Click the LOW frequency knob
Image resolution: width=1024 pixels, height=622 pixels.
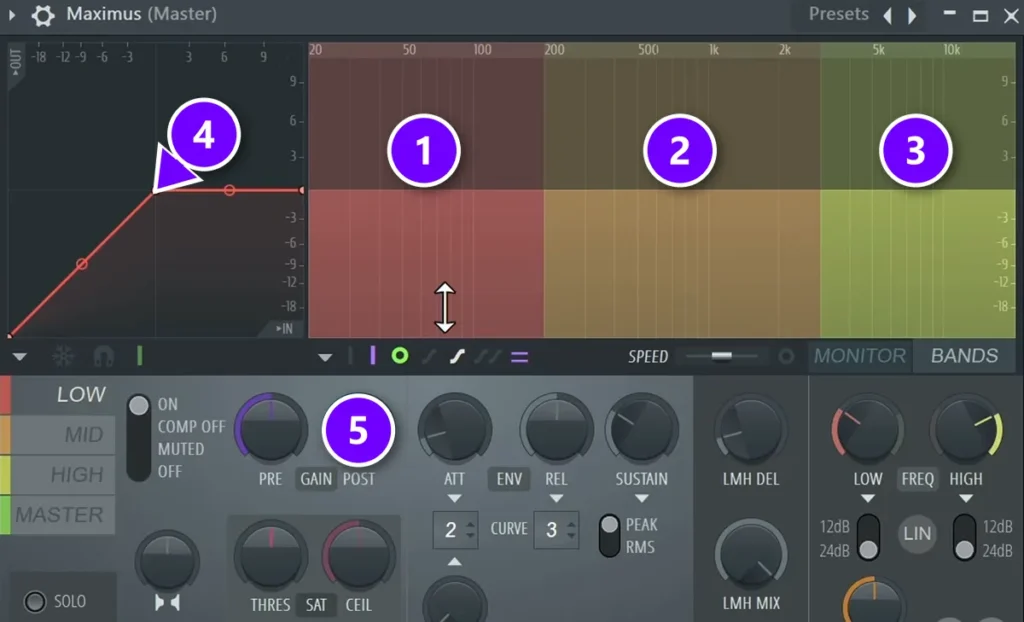click(867, 430)
